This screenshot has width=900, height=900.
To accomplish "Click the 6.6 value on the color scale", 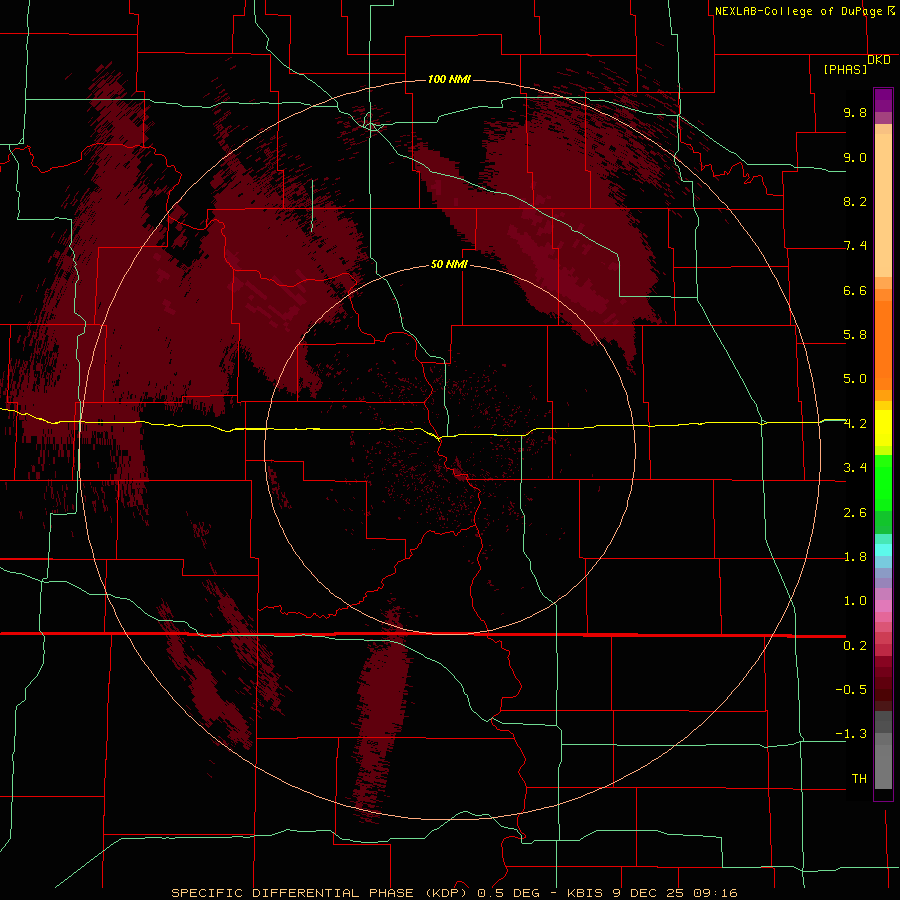I will (x=855, y=290).
